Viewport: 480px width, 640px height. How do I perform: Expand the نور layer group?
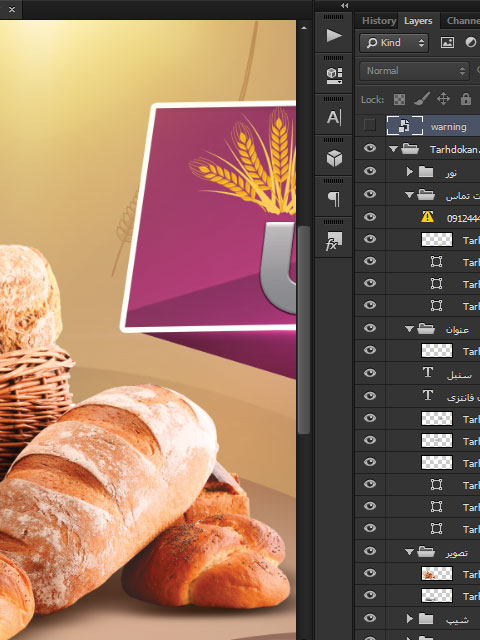click(409, 172)
